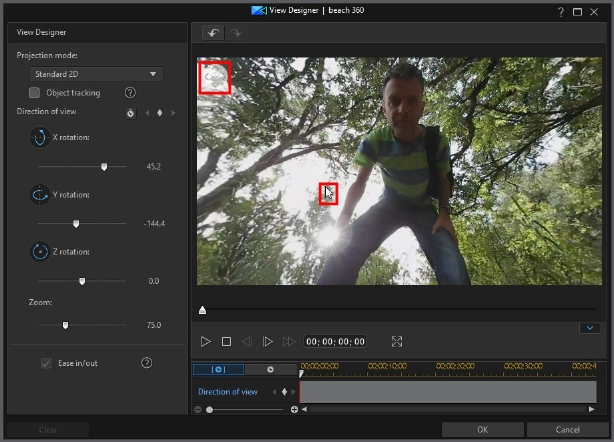Go to previous keyframe on timeline track

(274, 391)
